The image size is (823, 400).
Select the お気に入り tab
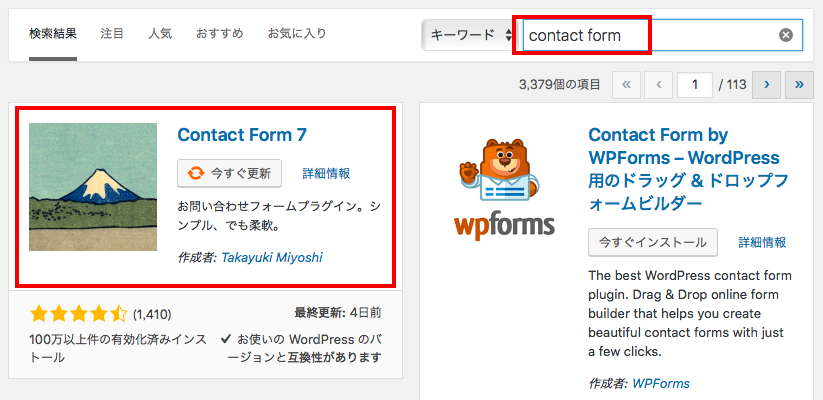pyautogui.click(x=297, y=34)
